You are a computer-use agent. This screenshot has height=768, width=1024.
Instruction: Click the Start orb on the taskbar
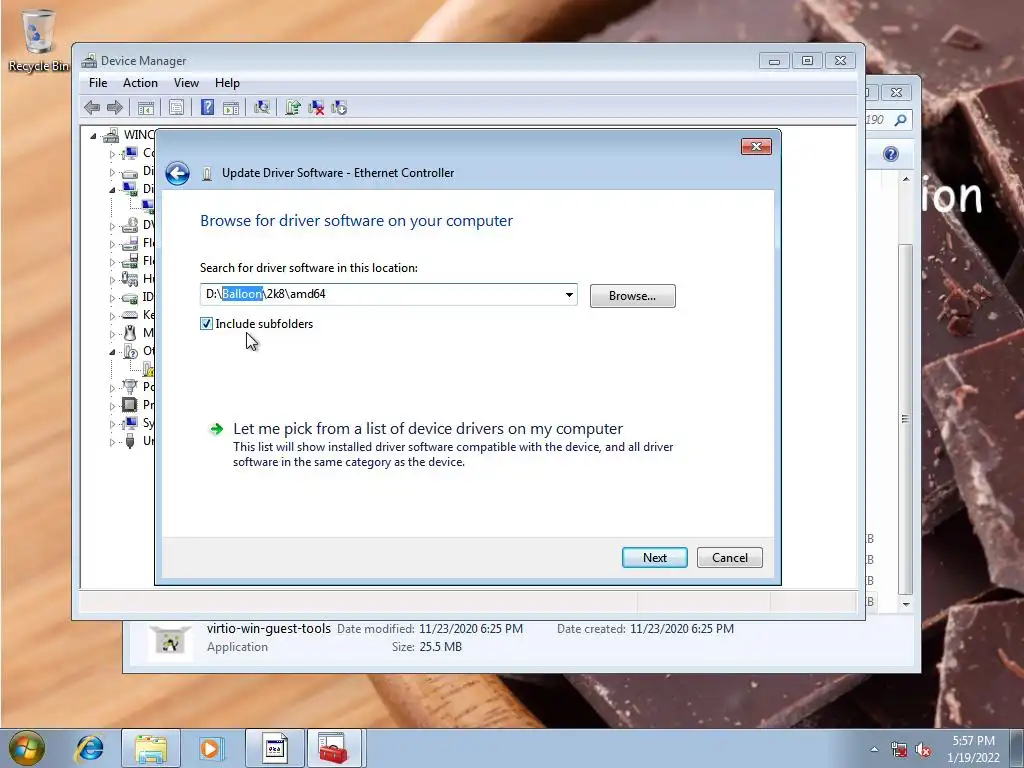pyautogui.click(x=27, y=748)
